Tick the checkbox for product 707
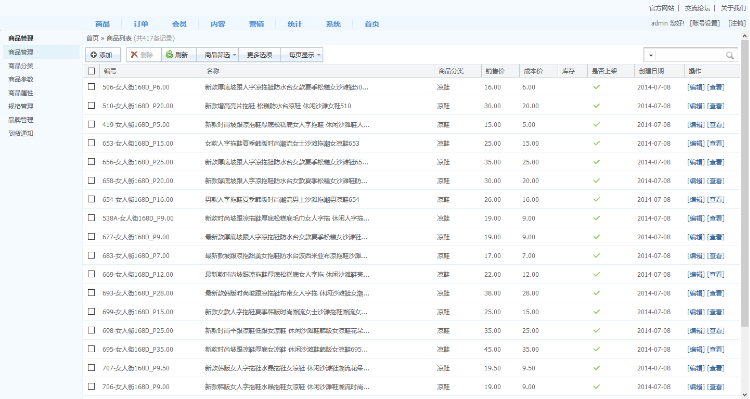 click(91, 367)
